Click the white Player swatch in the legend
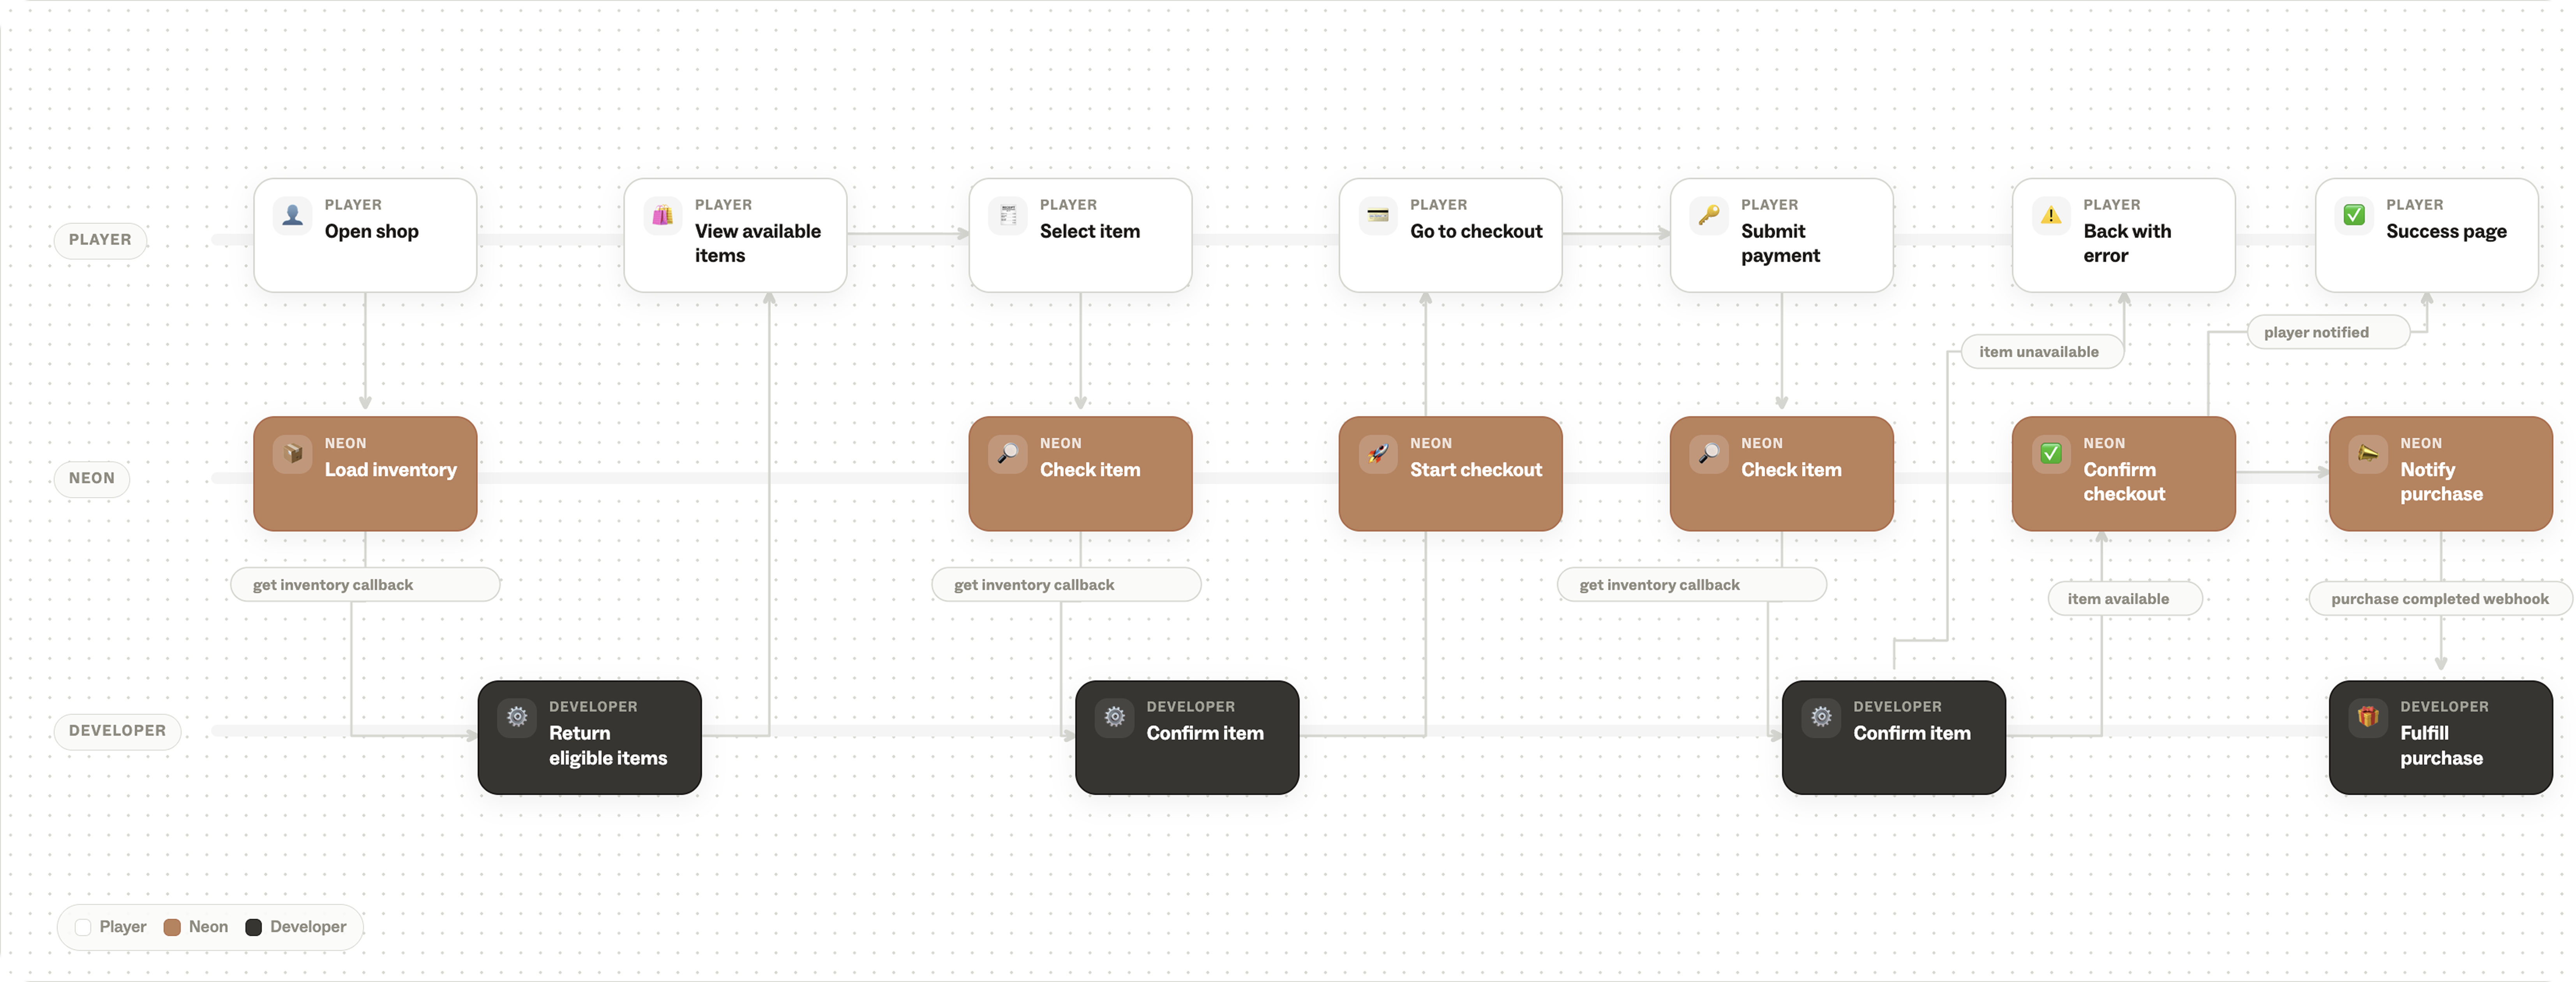The image size is (2576, 982). 83,928
